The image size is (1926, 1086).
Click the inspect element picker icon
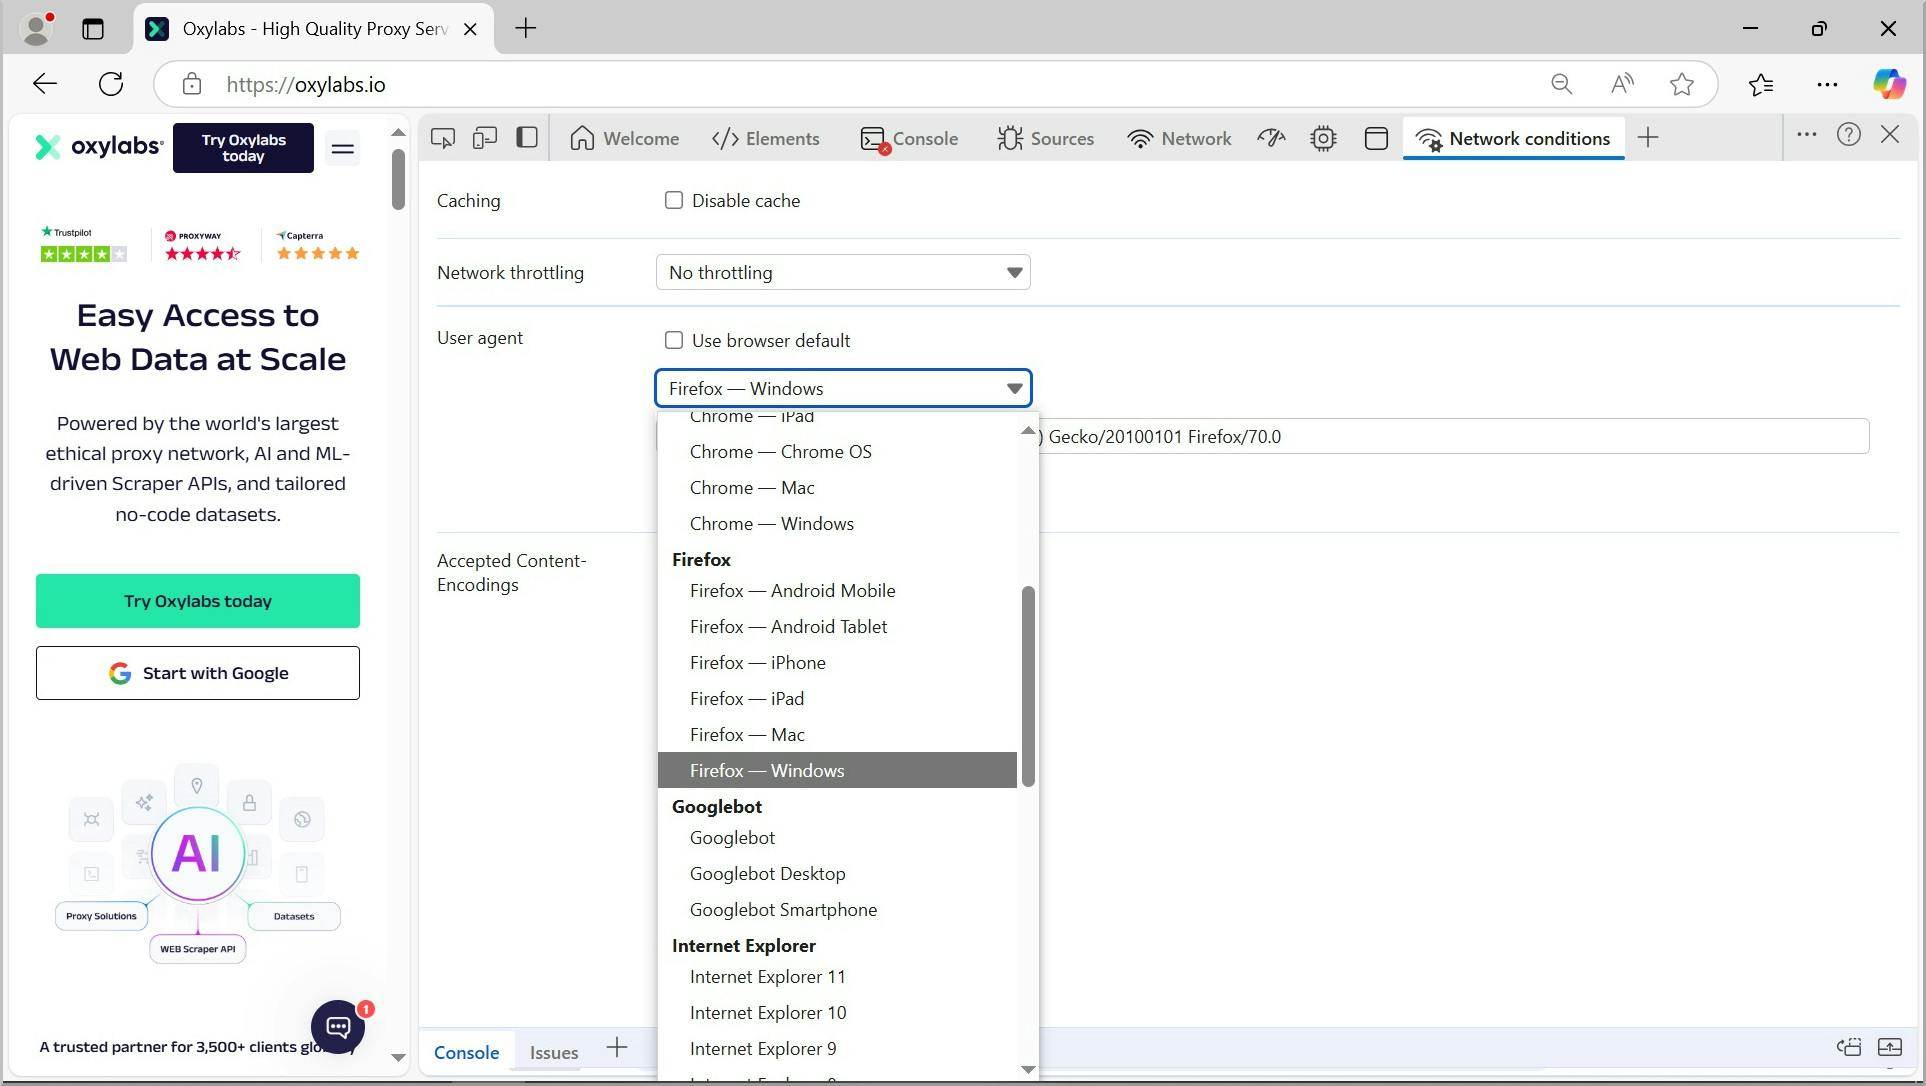click(442, 138)
